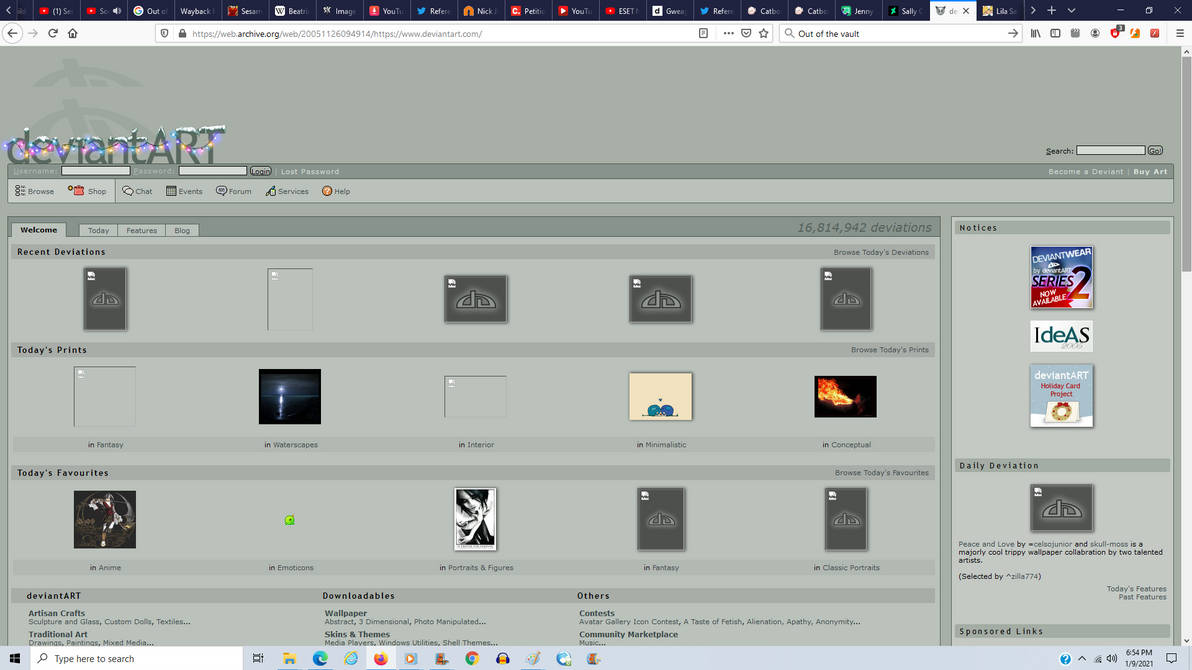Click the Events calendar icon
1192x670 pixels.
(171, 191)
